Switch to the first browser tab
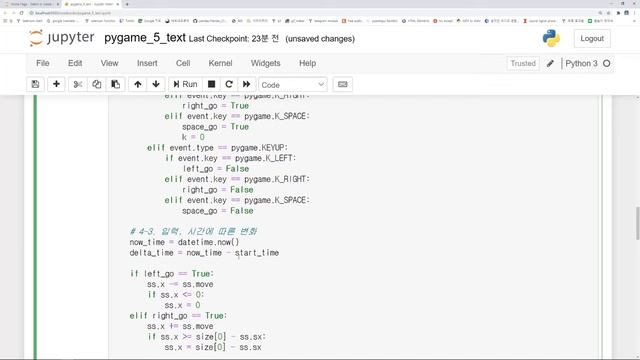Image resolution: width=640 pixels, height=360 pixels. pyautogui.click(x=31, y=4)
